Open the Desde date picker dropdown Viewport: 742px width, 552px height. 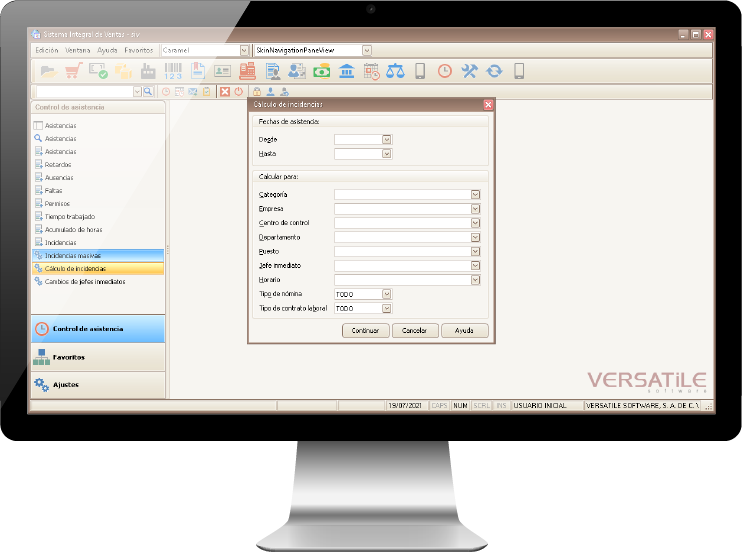387,140
